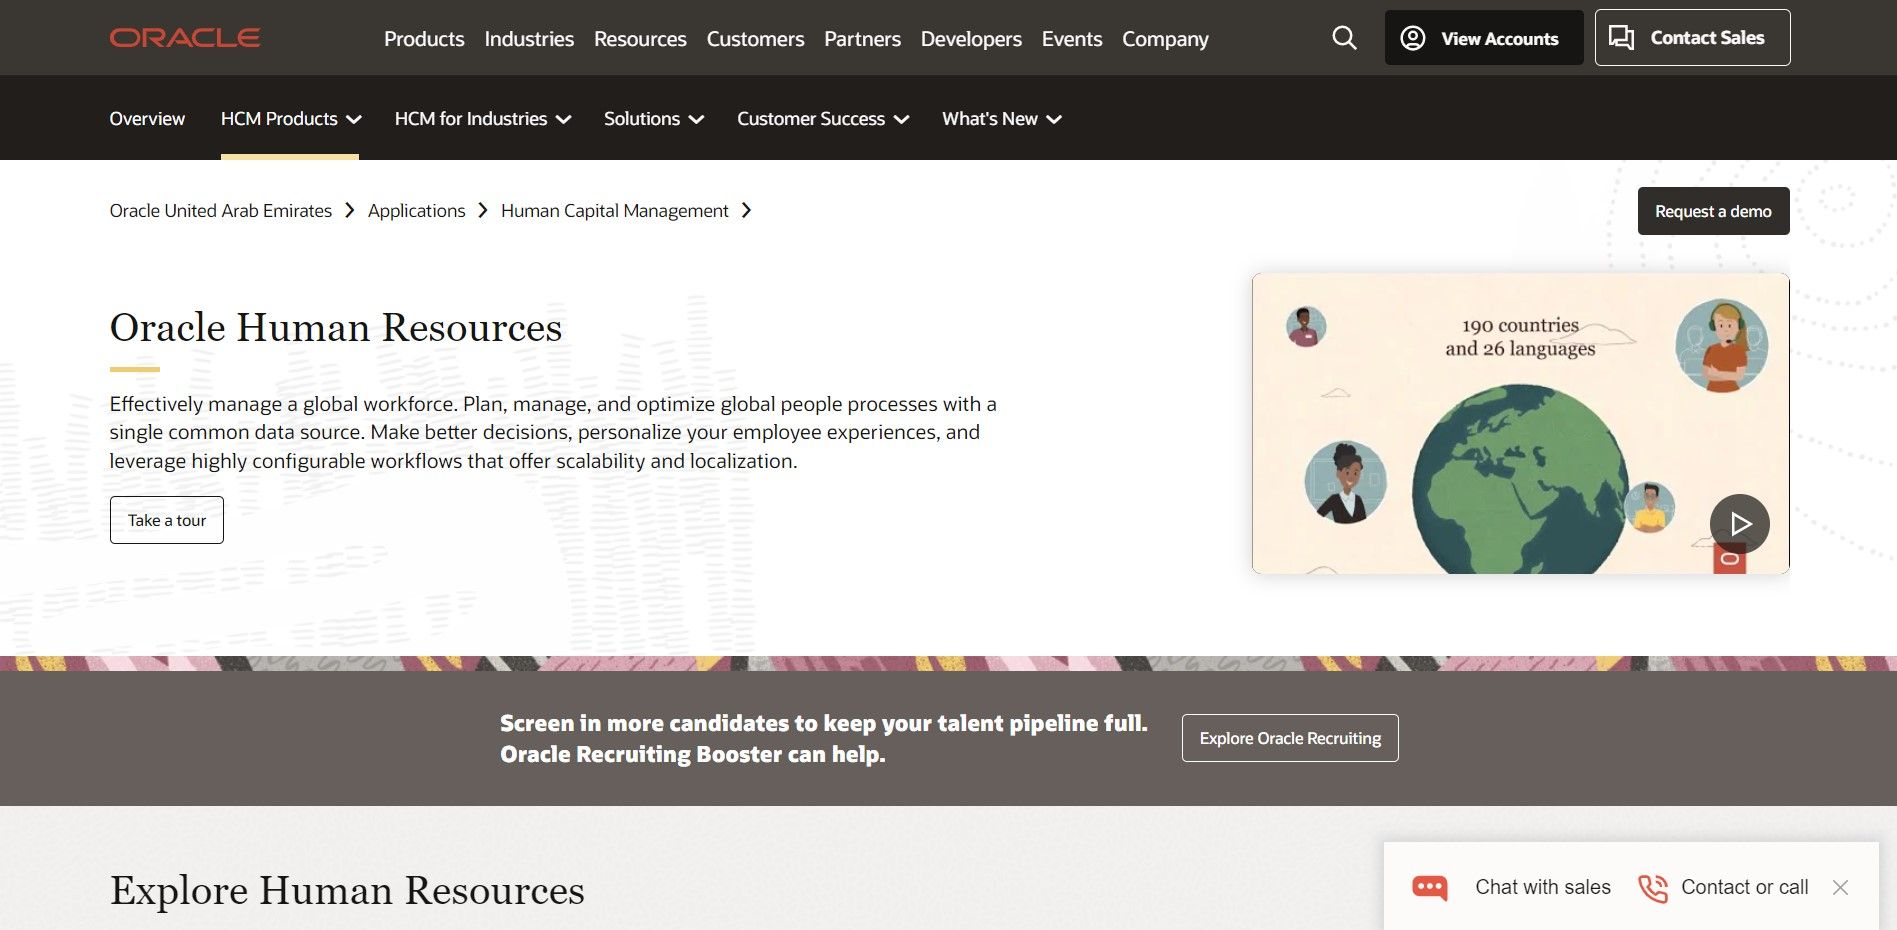Open the Customers menu
Viewport: 1897px width, 930px height.
coord(755,39)
